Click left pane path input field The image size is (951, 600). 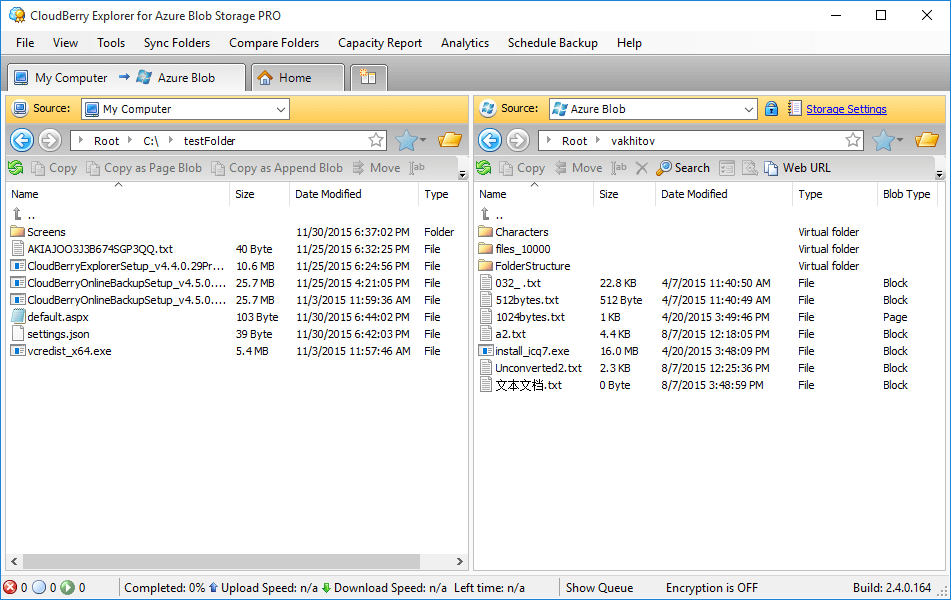pyautogui.click(x=229, y=141)
